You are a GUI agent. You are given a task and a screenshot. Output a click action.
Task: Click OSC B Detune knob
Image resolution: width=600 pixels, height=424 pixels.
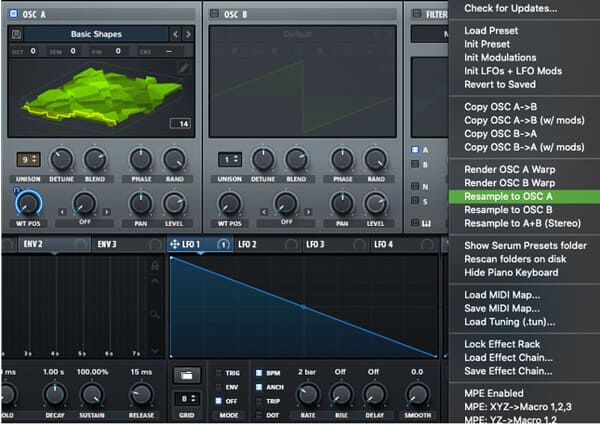[x=263, y=159]
